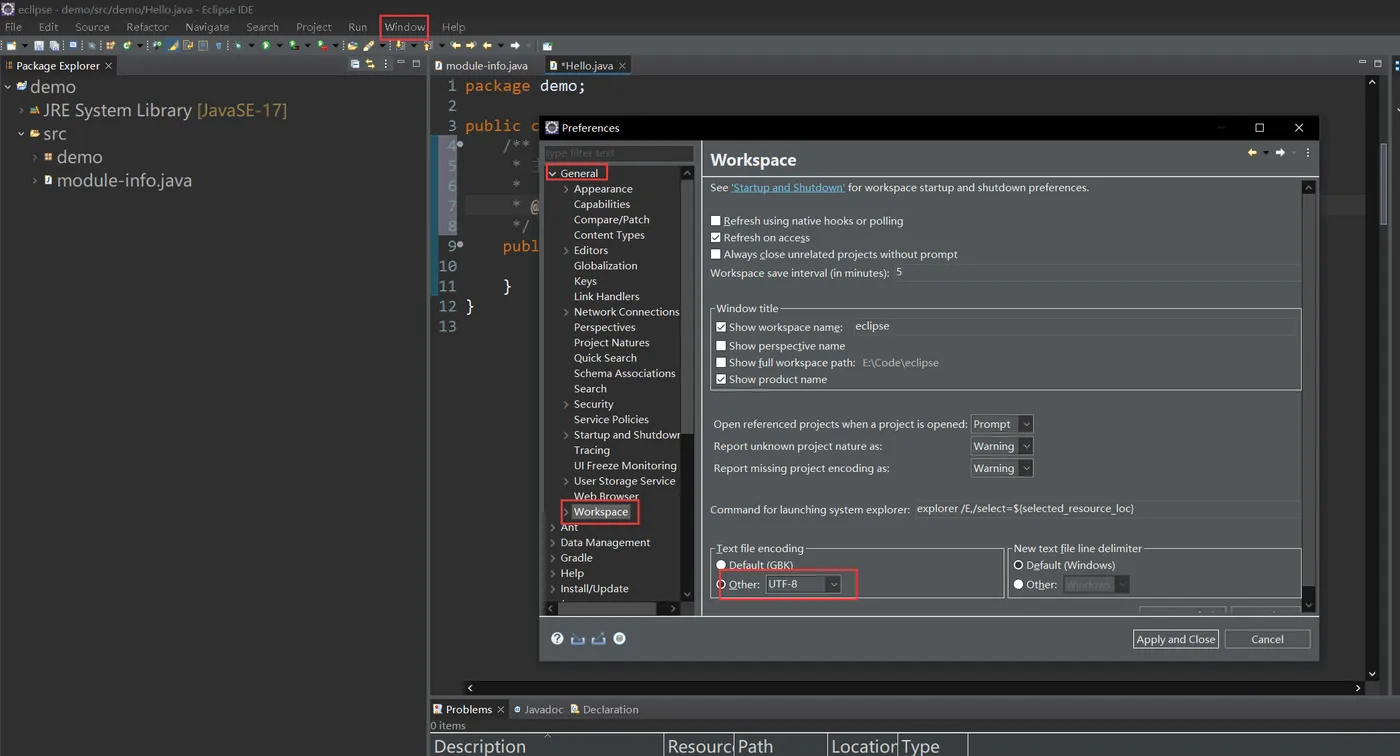Click the pencil Search annotations toolbar icon

(368, 46)
